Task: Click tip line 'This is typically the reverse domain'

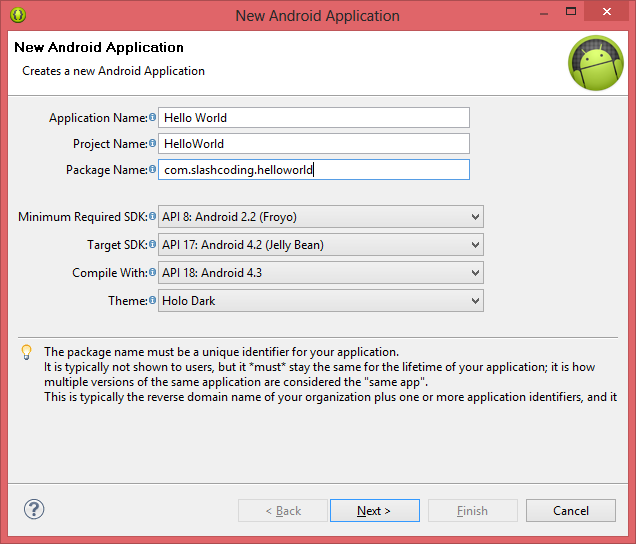Action: tap(331, 397)
